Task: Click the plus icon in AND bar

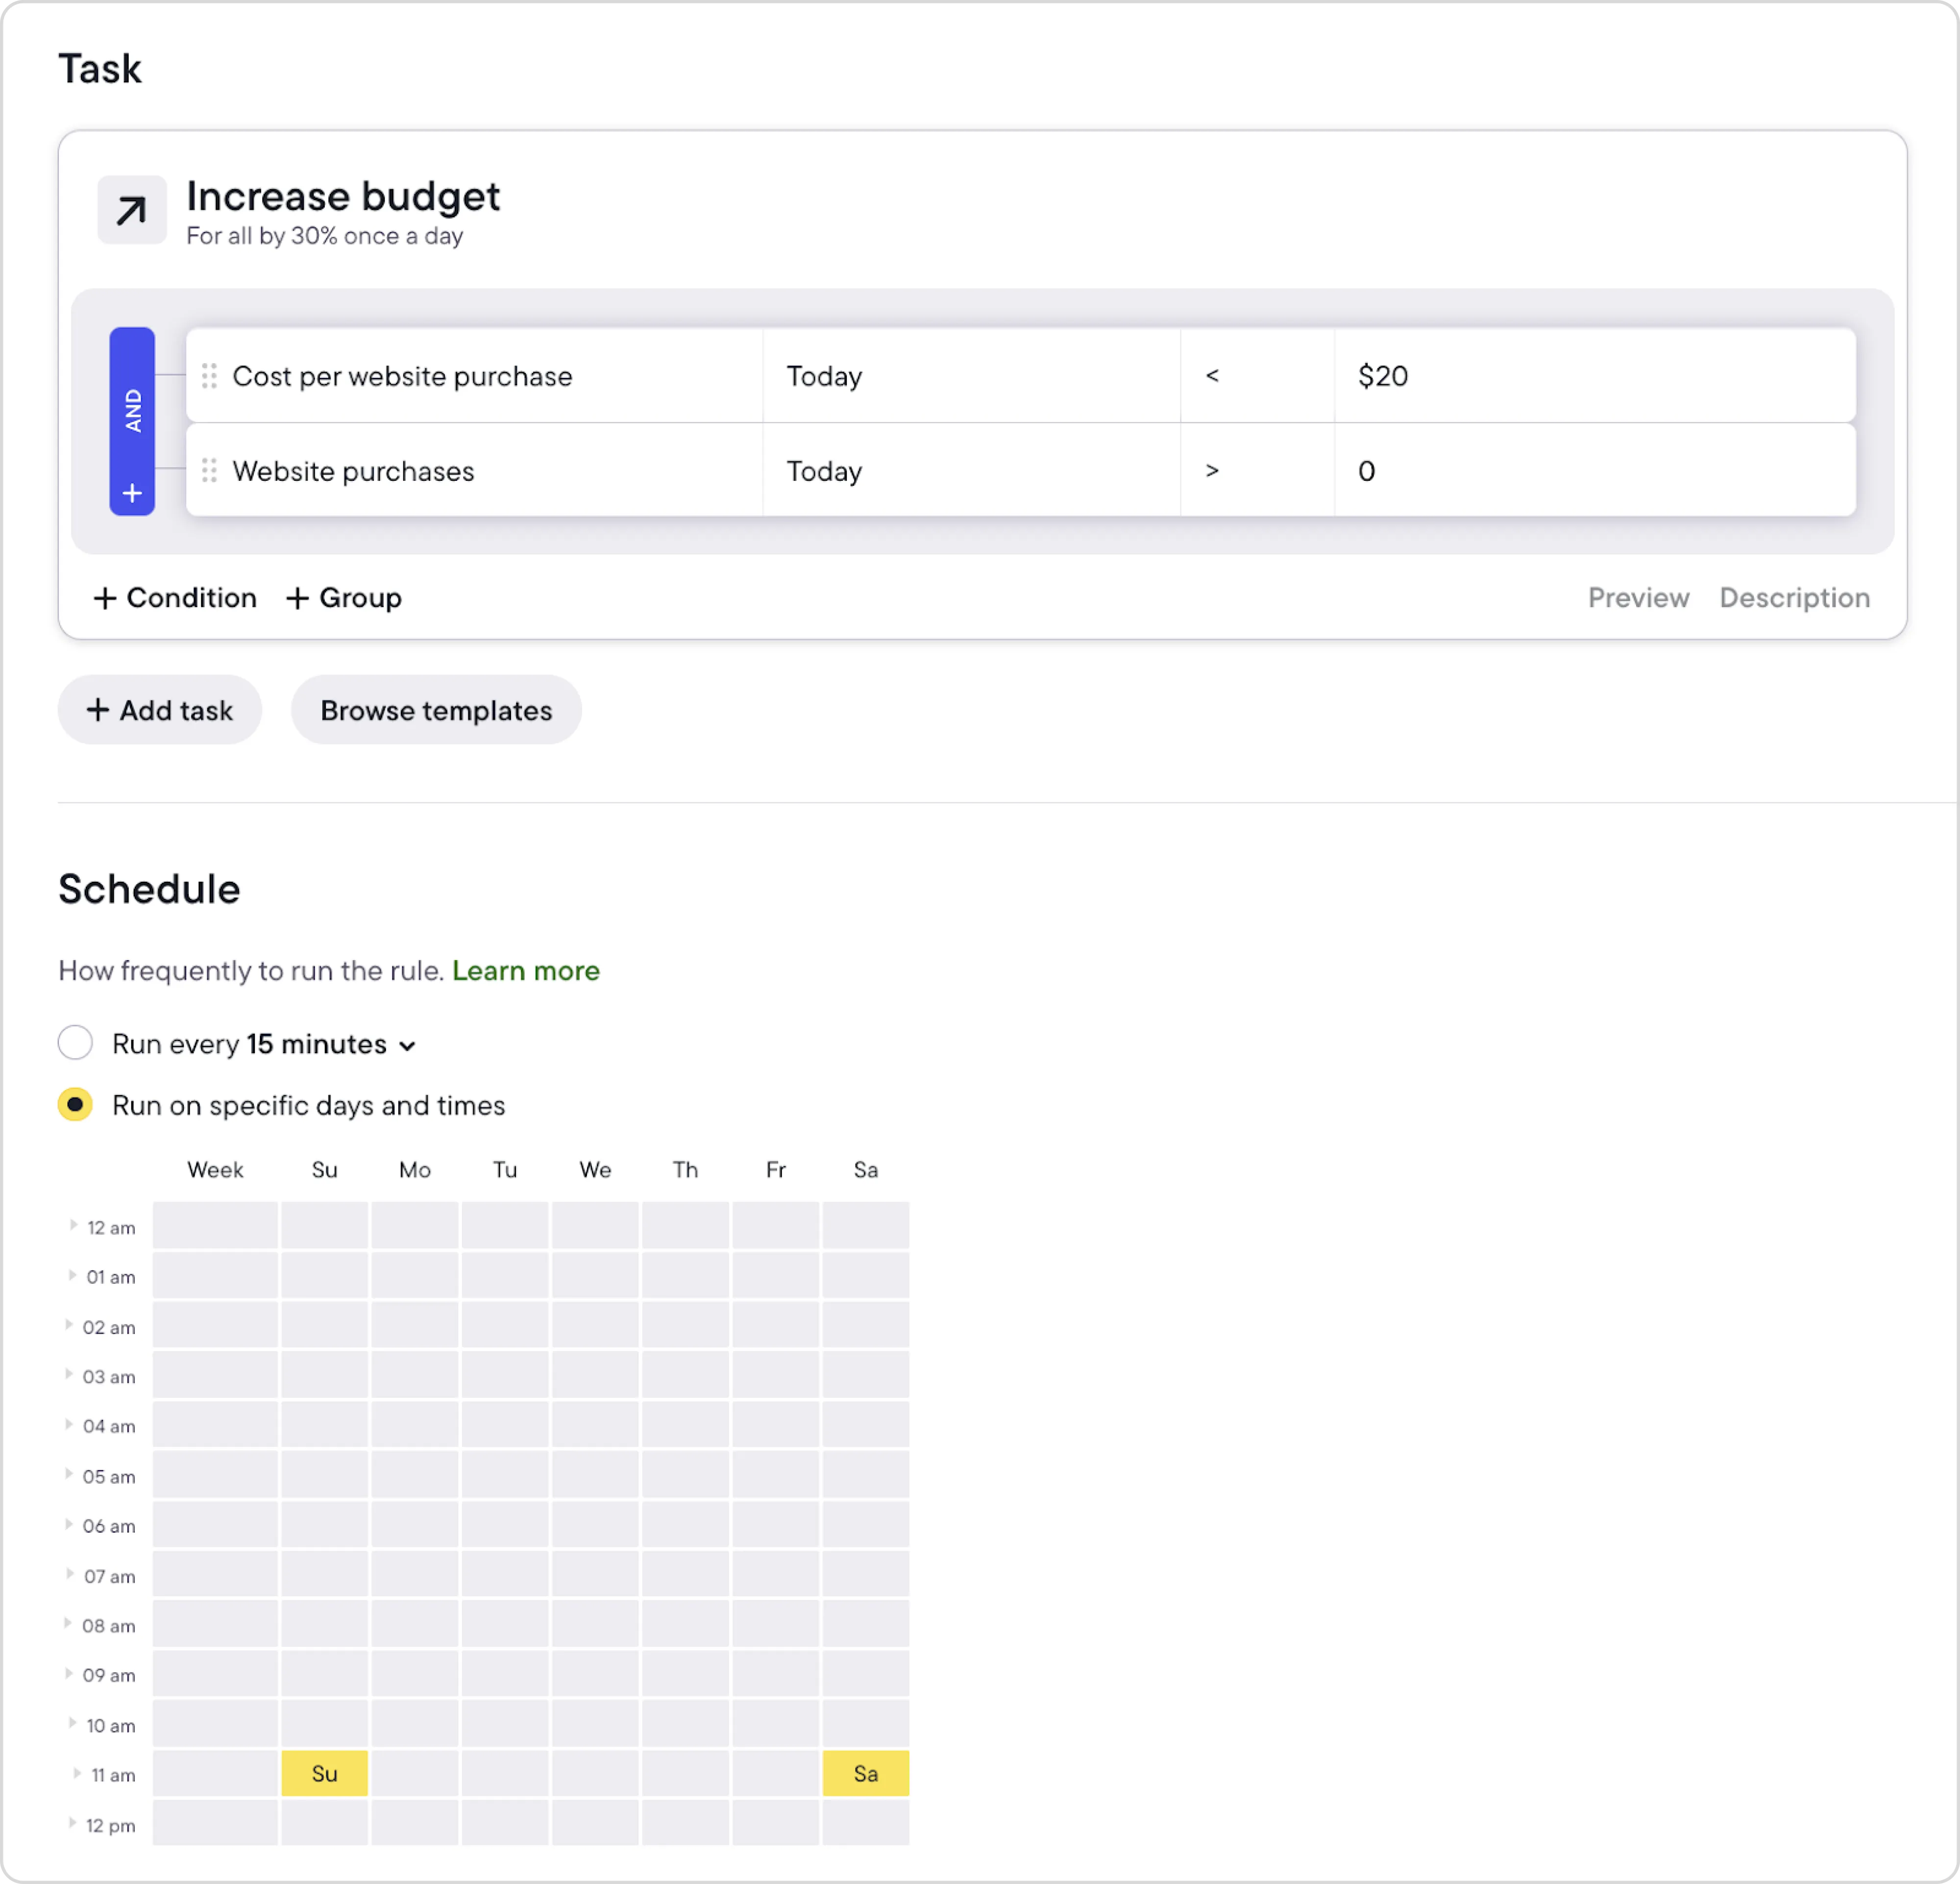Action: tap(132, 493)
